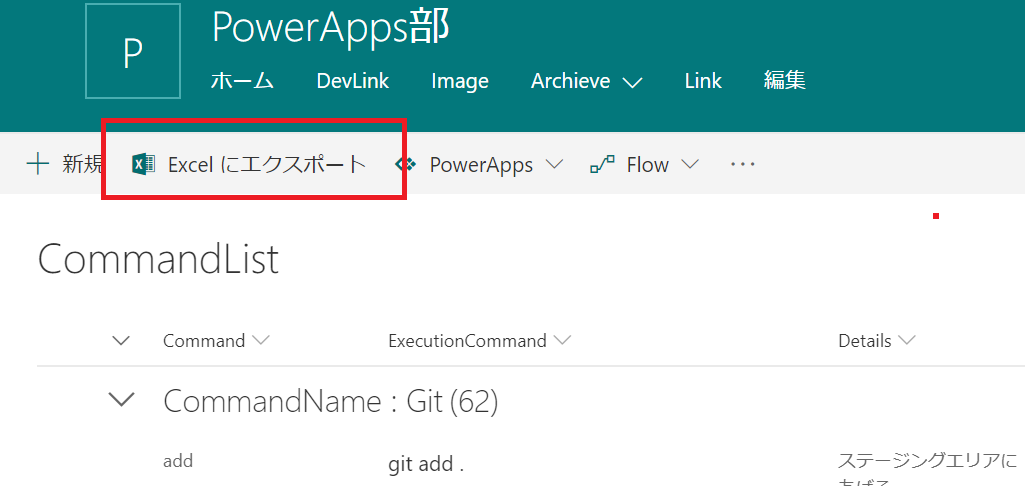The image size is (1025, 486).
Task: Click the plus icon for new item
Action: coord(38,164)
